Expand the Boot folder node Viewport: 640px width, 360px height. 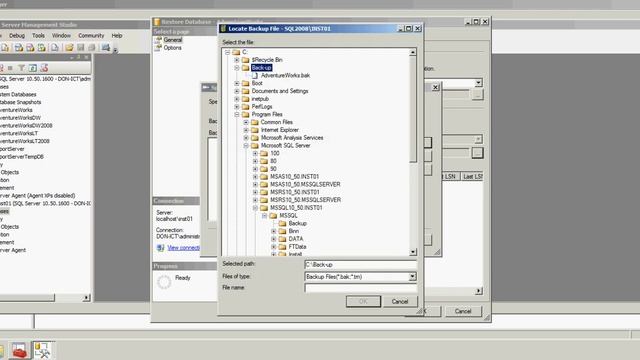(237, 83)
